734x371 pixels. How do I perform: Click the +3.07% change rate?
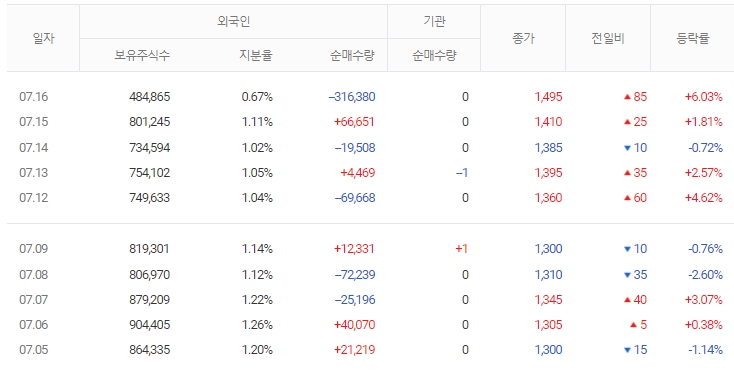(704, 299)
